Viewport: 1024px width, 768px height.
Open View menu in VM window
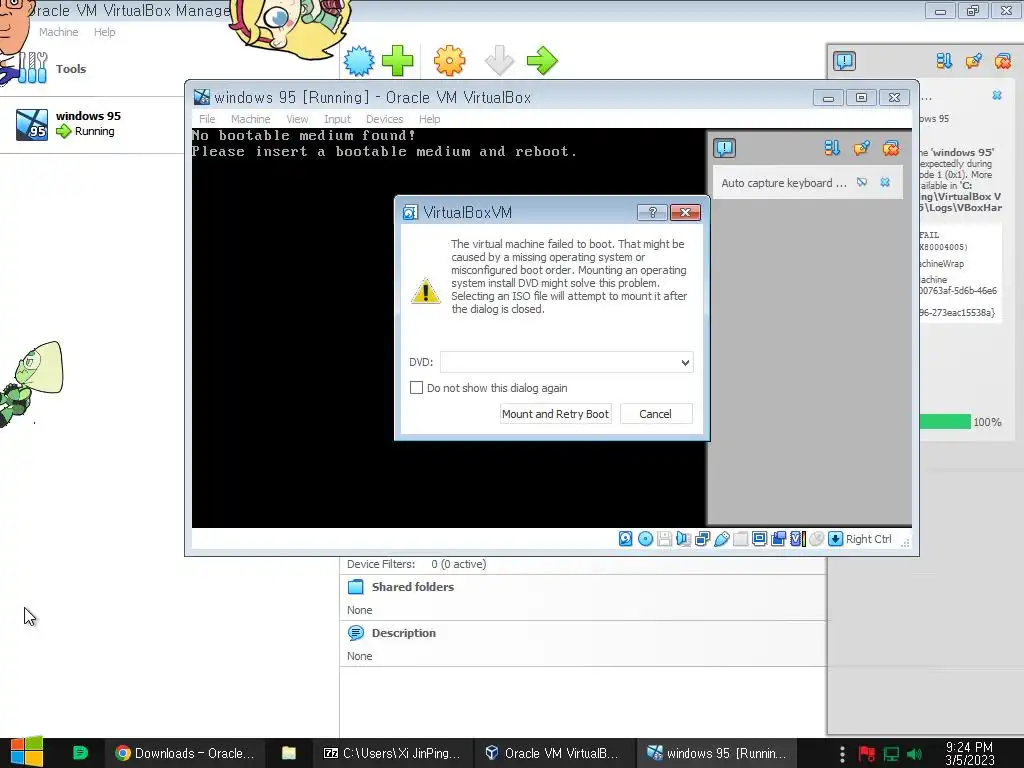pyautogui.click(x=297, y=119)
